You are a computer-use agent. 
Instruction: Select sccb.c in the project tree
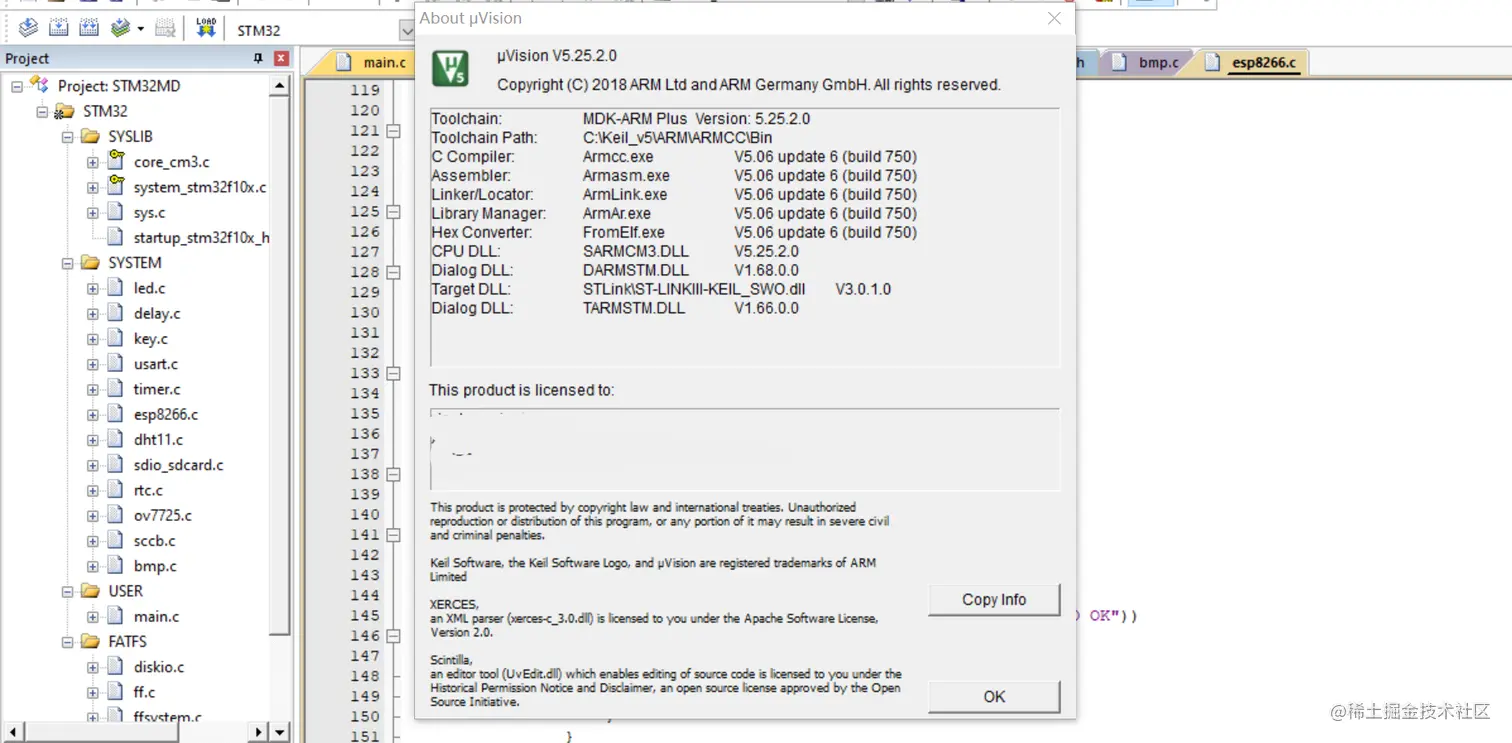pyautogui.click(x=155, y=540)
